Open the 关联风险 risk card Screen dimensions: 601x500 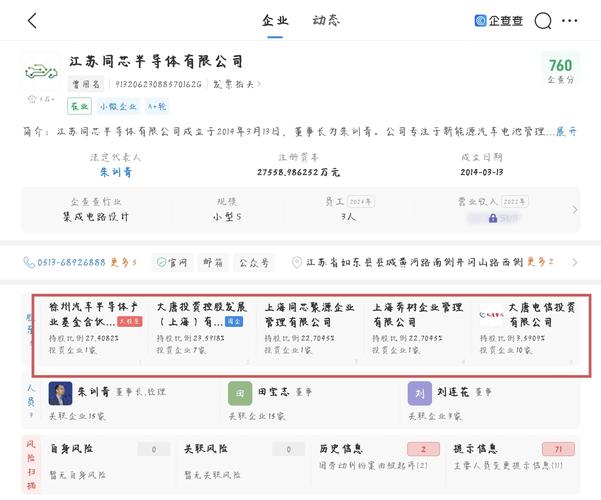[x=243, y=462]
